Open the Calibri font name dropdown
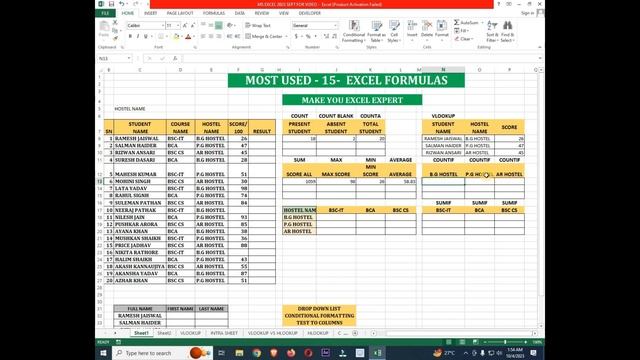Viewport: 640px width, 360px height. tap(162, 25)
